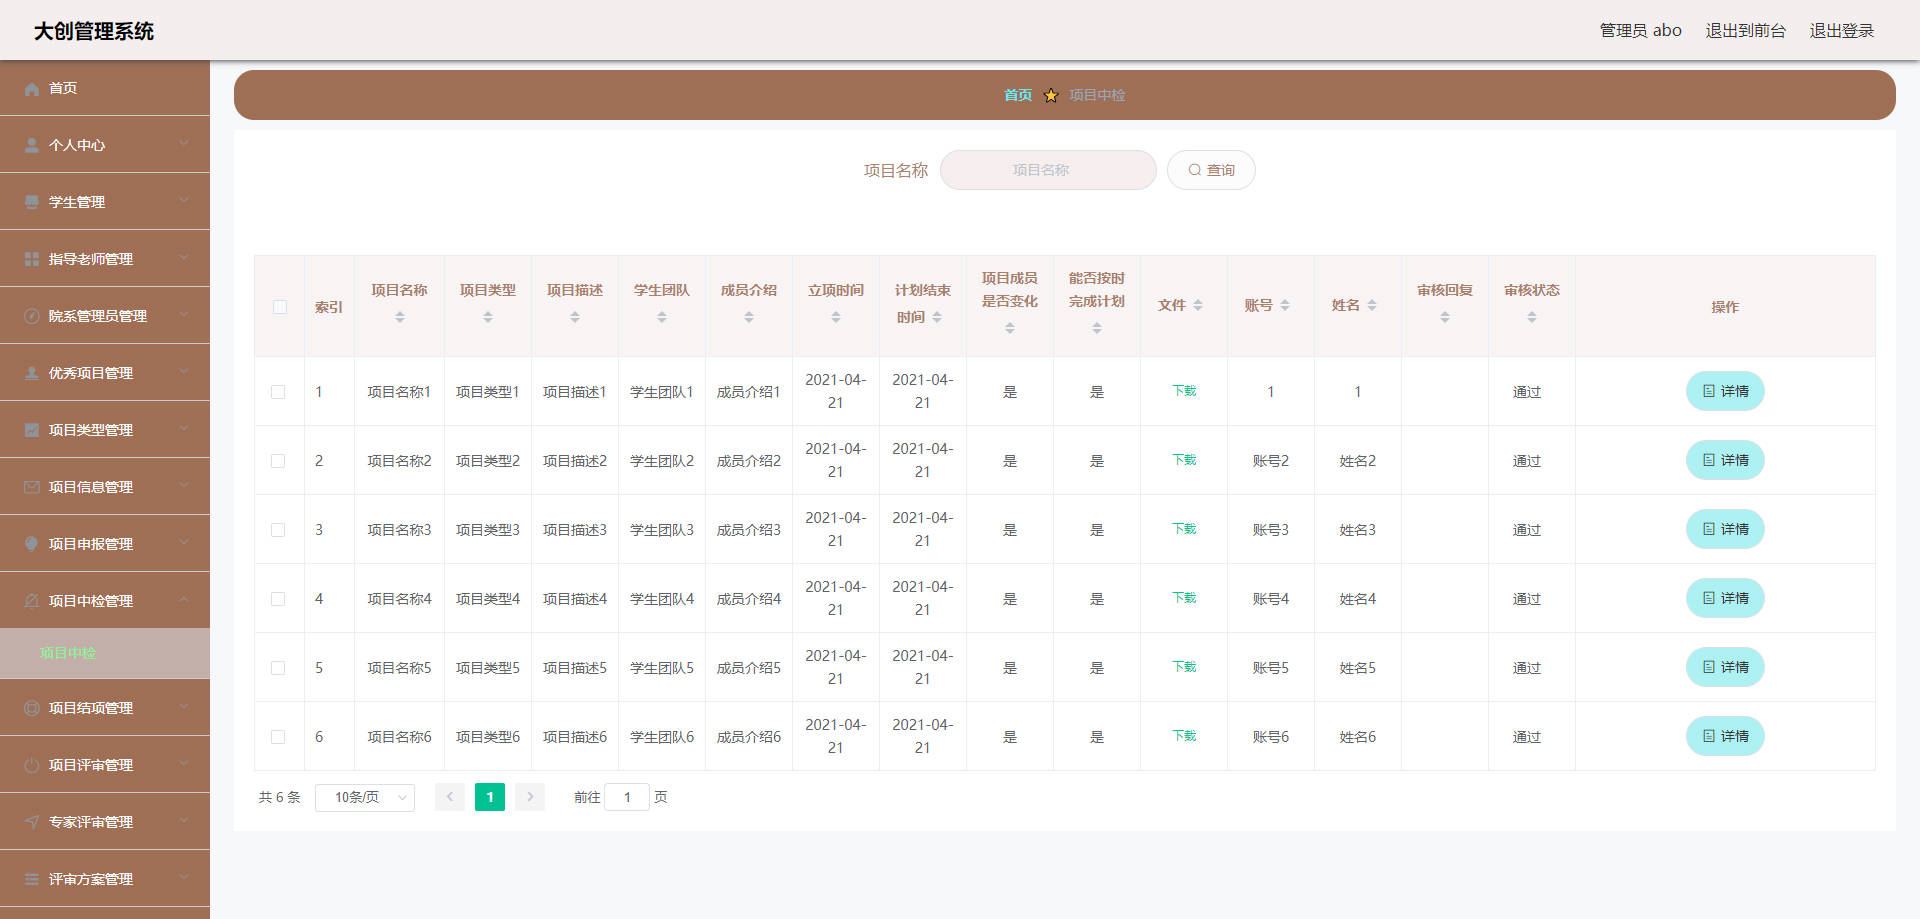This screenshot has width=1920, height=919.
Task: Expand 优秀项目管理 menu chevron
Action: tap(184, 373)
